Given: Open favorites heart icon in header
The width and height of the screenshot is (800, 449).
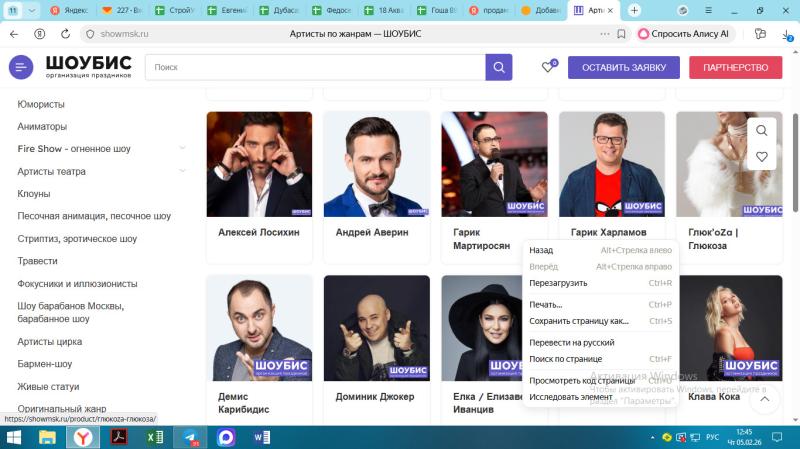Looking at the screenshot, I should pos(549,66).
